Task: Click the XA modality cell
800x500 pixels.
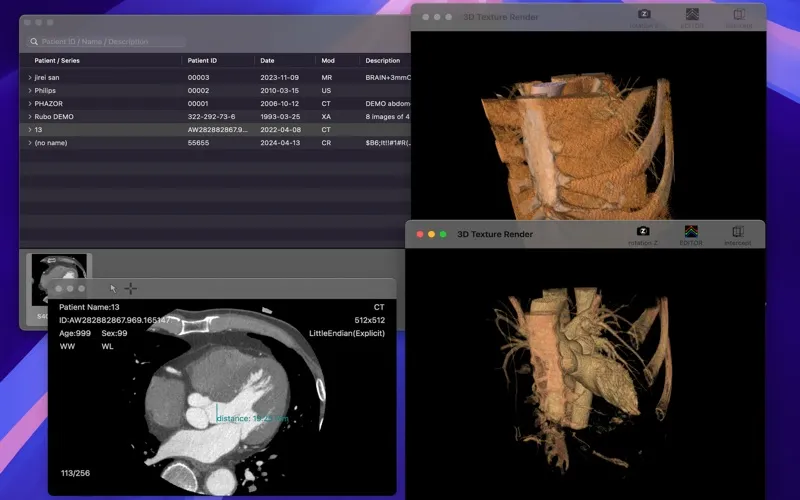Action: coord(327,117)
